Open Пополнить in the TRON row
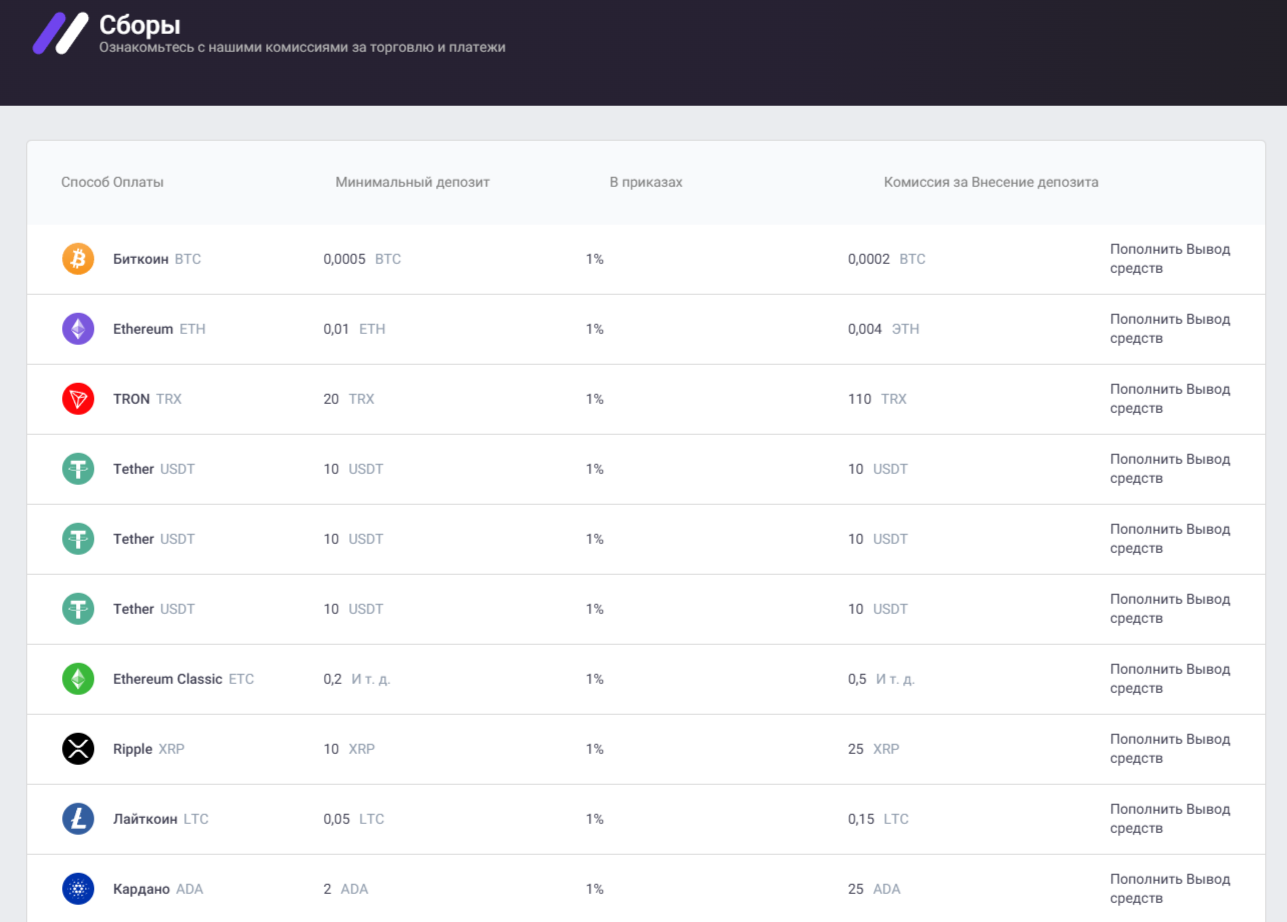This screenshot has height=922, width=1287. (1146, 389)
